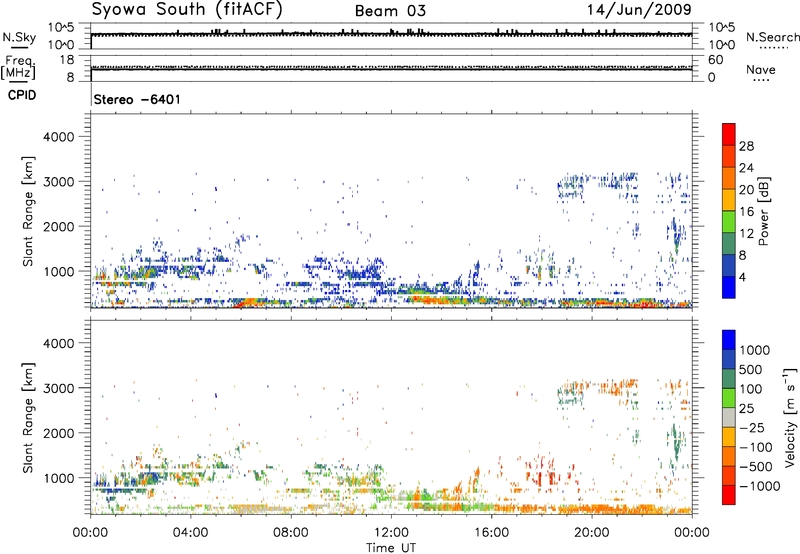Click the 'Time UT' axis label

pyautogui.click(x=391, y=548)
